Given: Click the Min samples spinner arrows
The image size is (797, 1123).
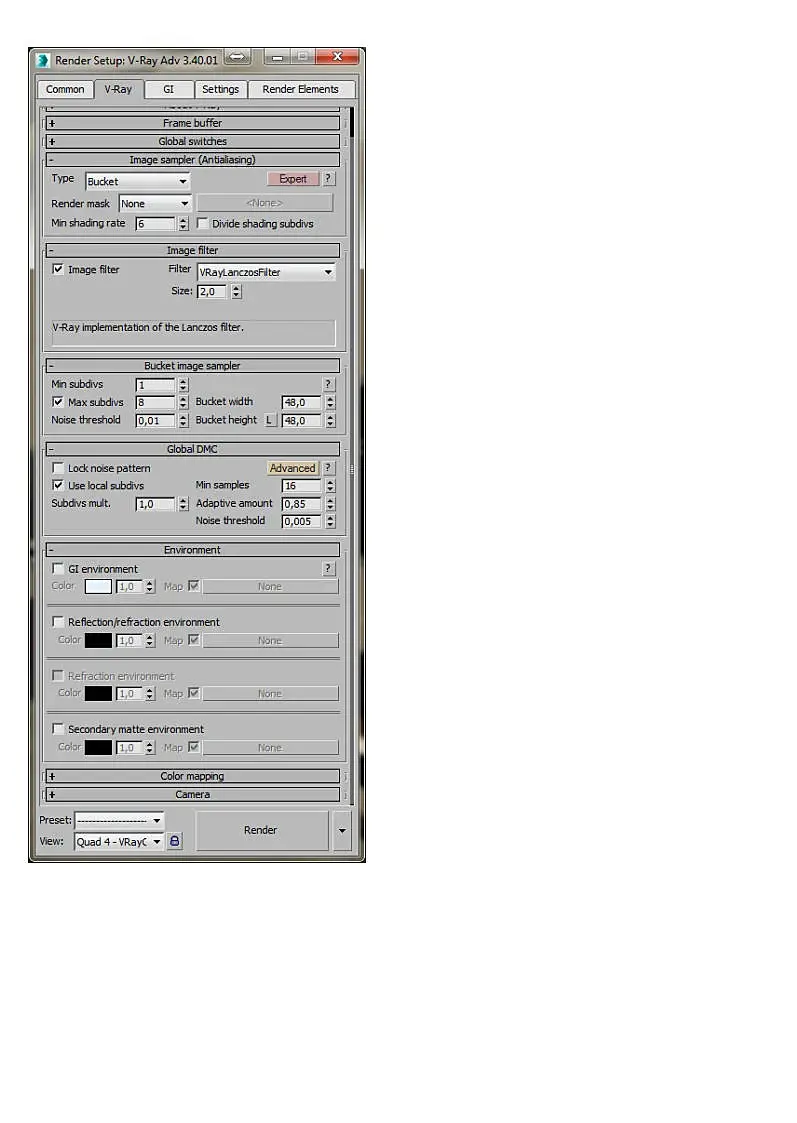Looking at the screenshot, I should point(330,486).
